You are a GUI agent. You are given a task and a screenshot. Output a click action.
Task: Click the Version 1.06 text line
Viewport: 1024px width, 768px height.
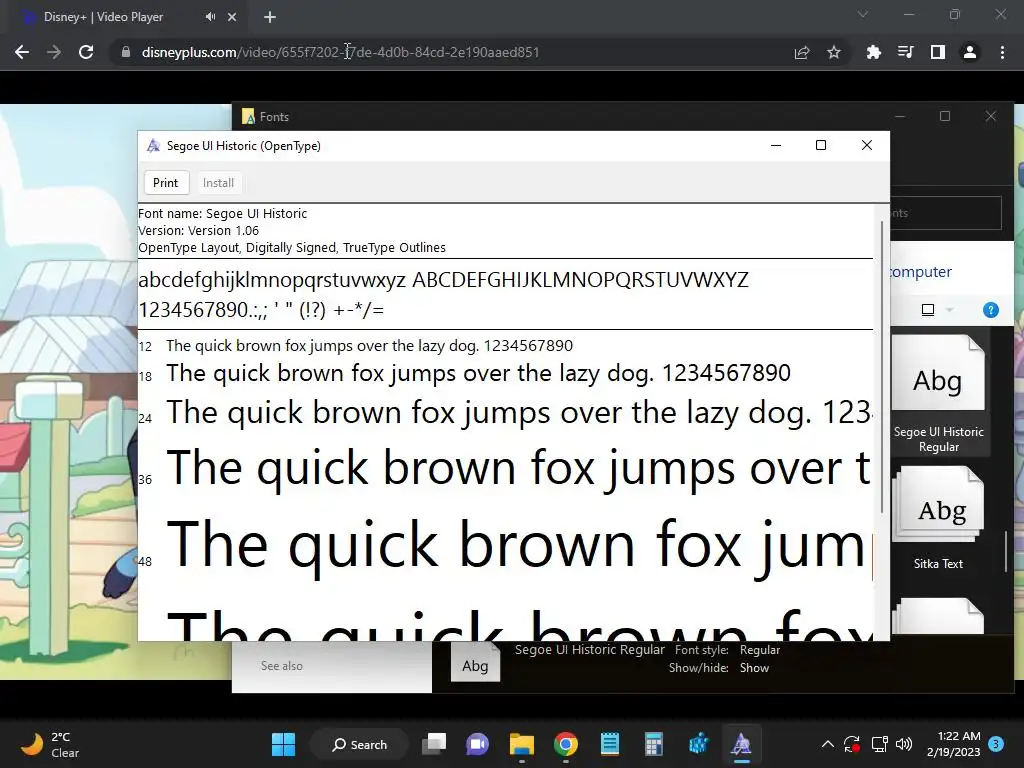click(x=199, y=231)
